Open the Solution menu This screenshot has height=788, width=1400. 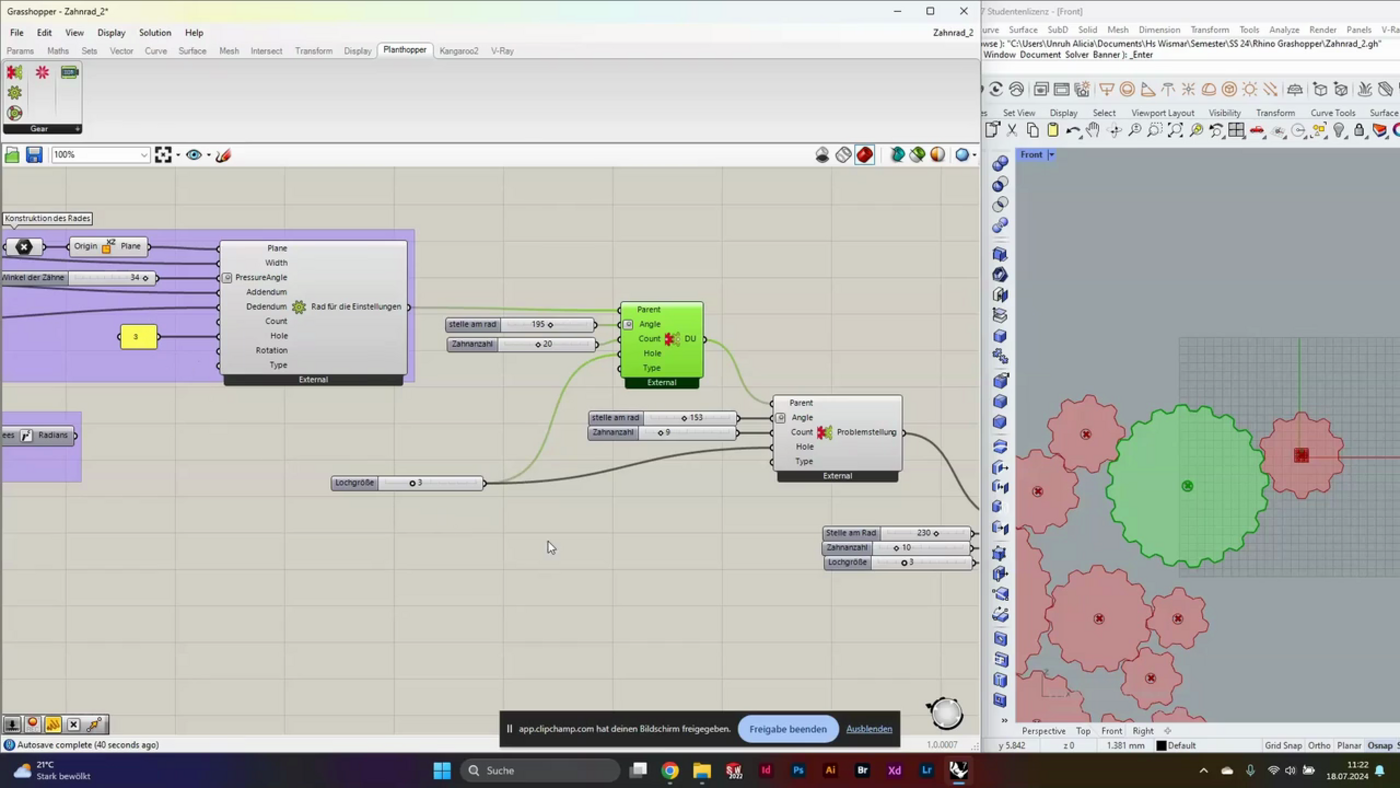click(154, 33)
